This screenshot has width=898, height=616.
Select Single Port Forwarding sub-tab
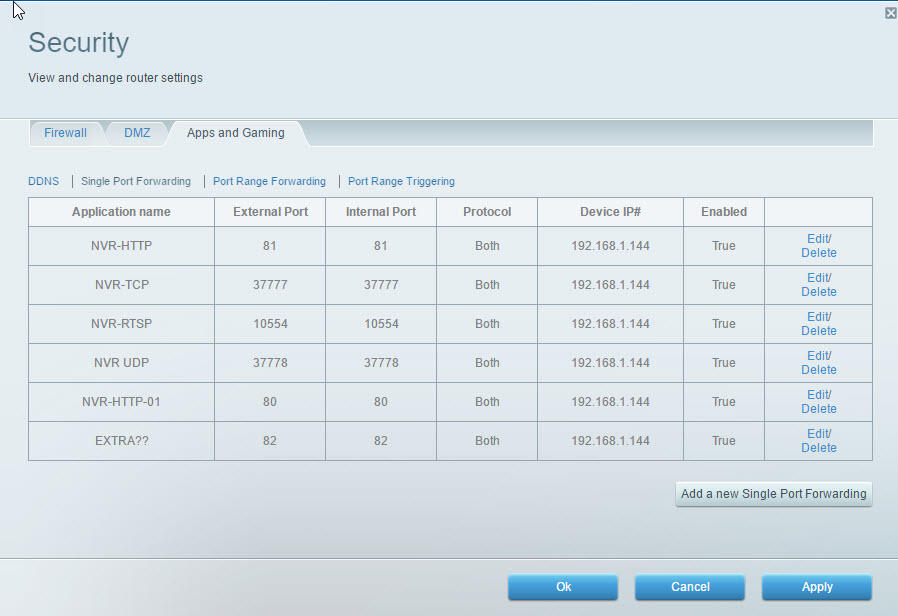point(136,181)
